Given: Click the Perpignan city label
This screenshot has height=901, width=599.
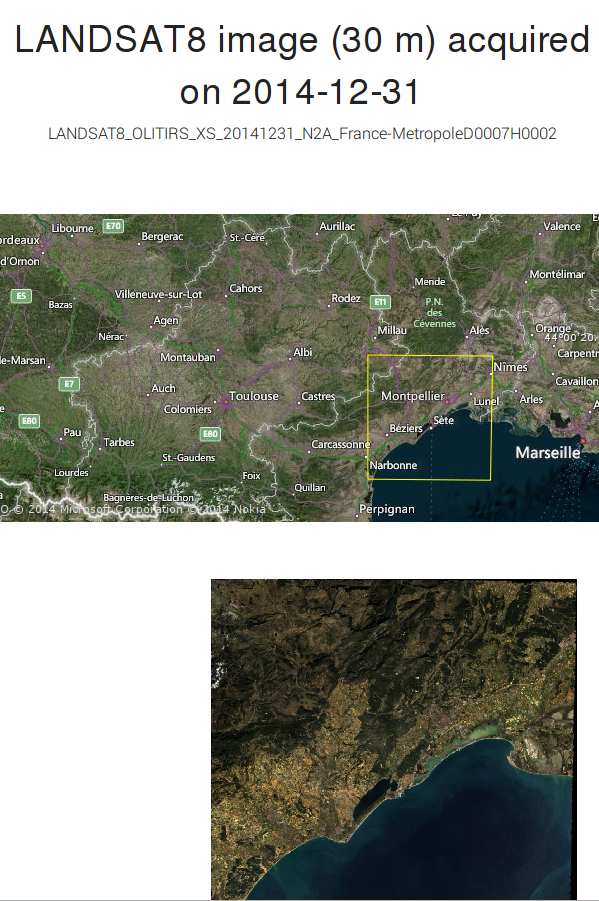Looking at the screenshot, I should [x=387, y=509].
